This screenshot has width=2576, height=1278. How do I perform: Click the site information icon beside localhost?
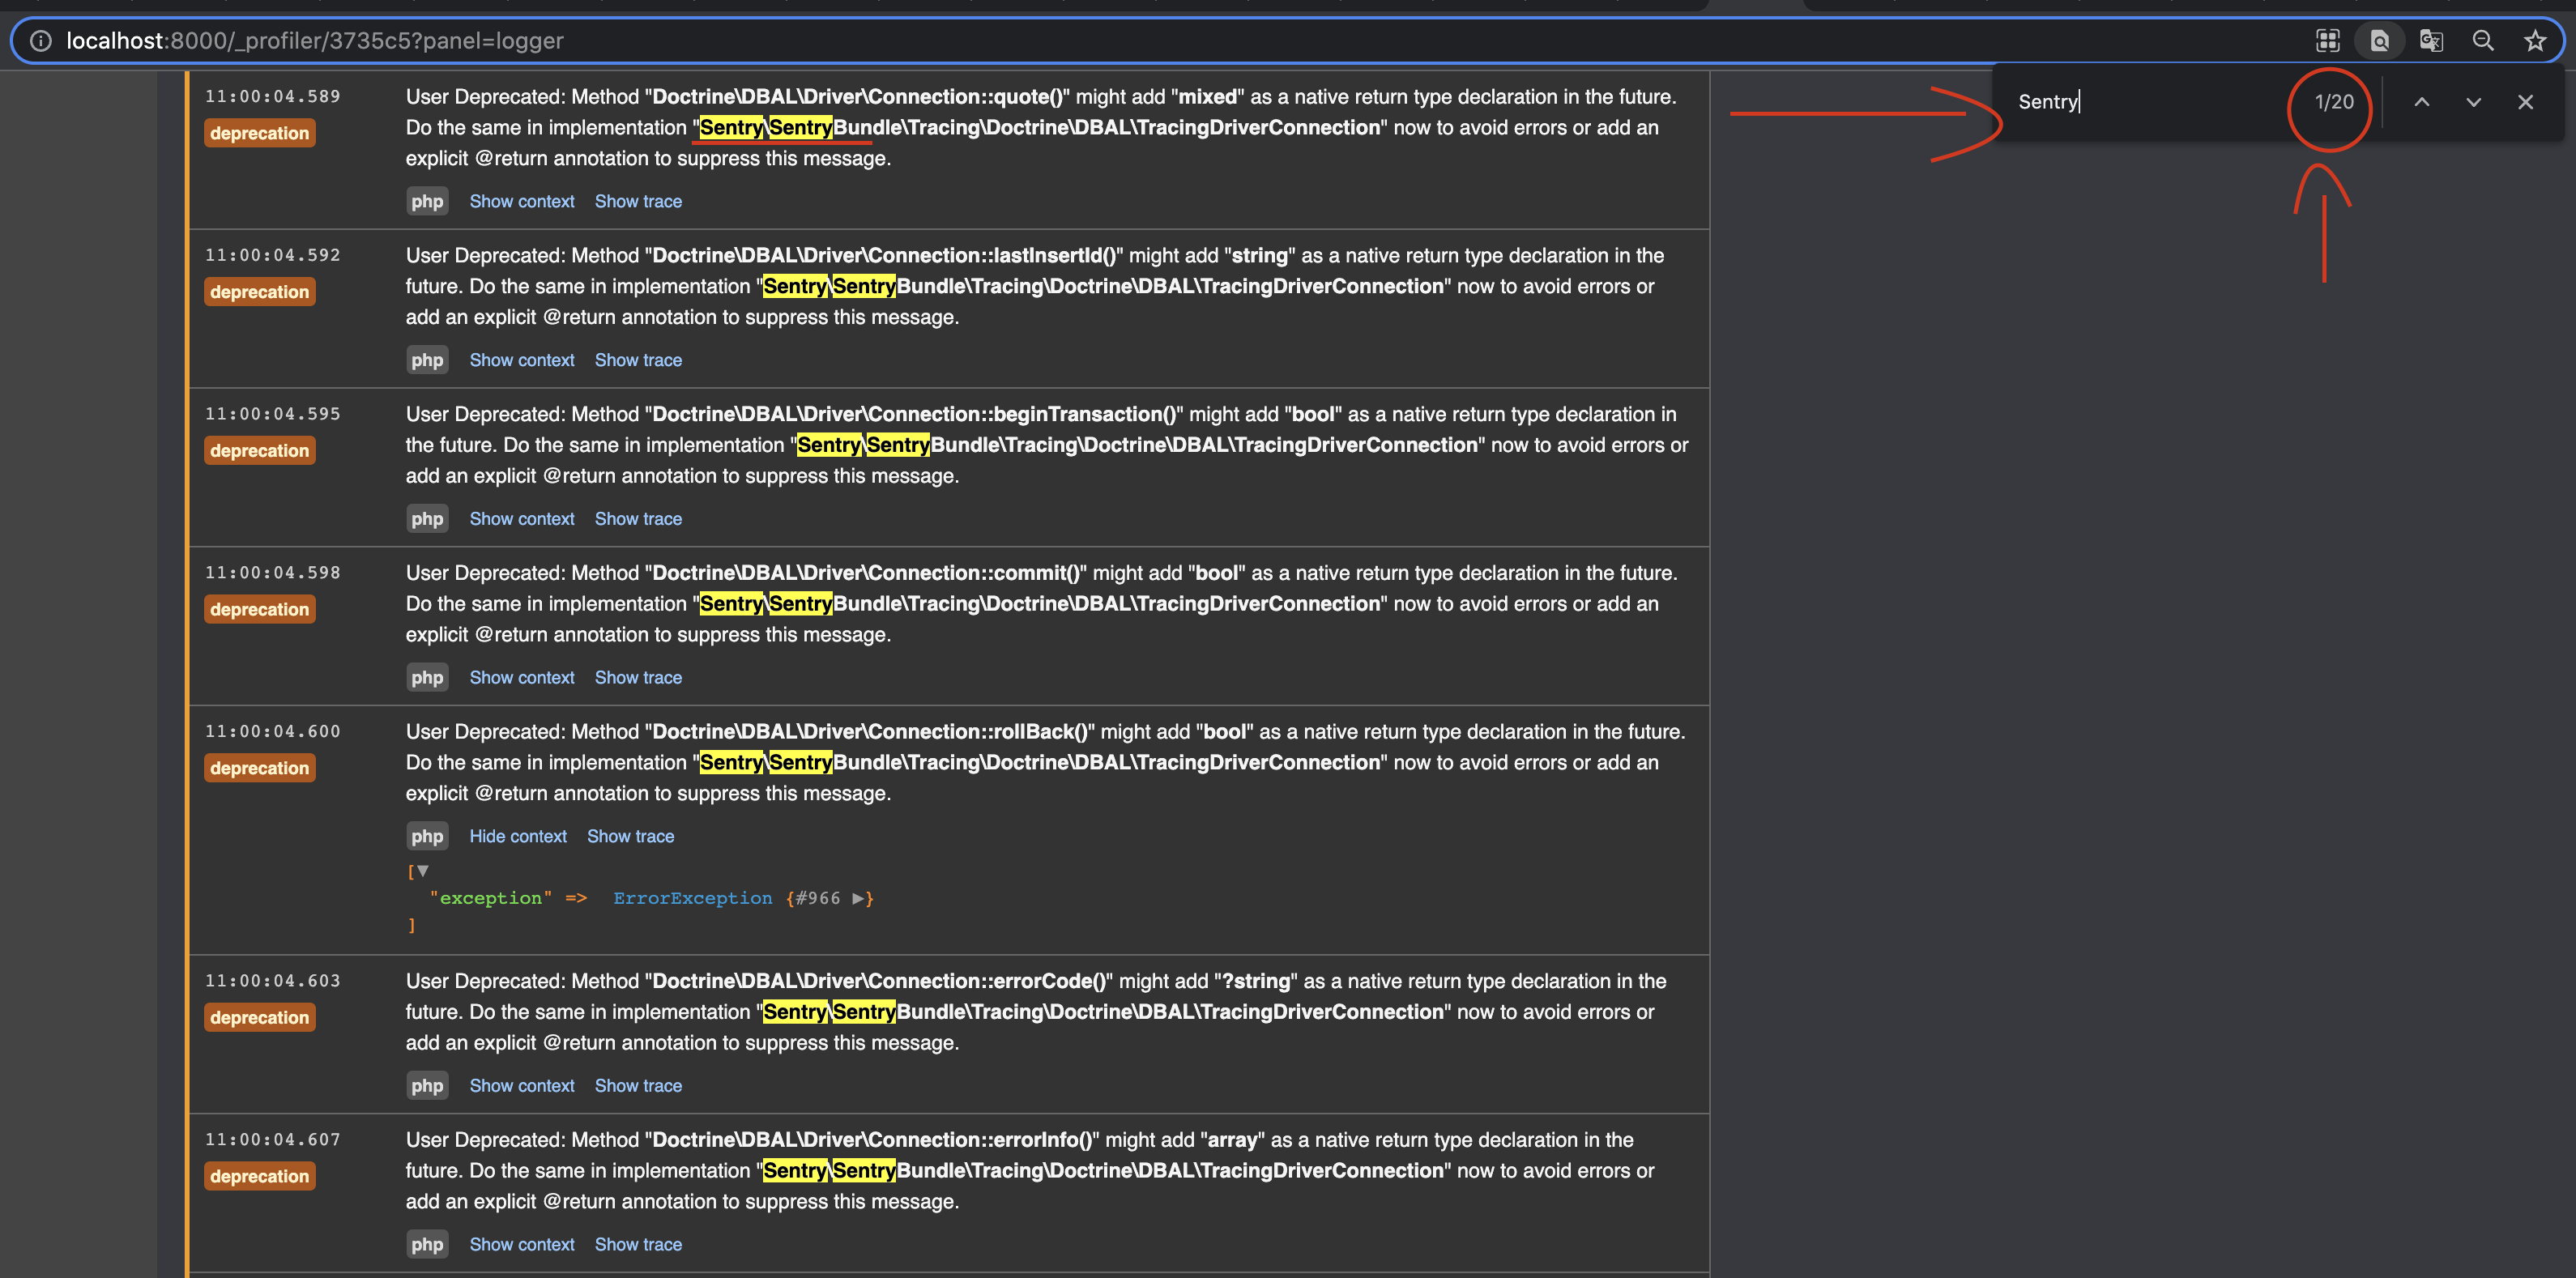pyautogui.click(x=41, y=41)
